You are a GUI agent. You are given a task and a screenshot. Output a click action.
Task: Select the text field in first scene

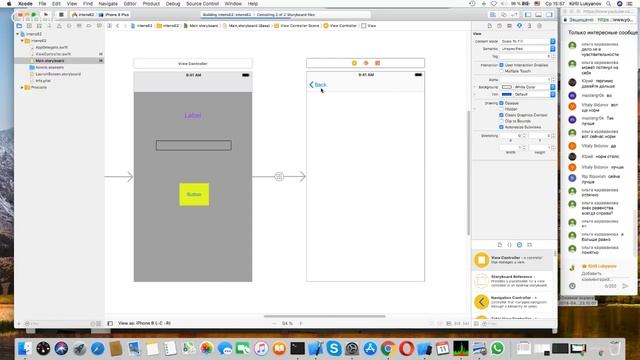[193, 145]
